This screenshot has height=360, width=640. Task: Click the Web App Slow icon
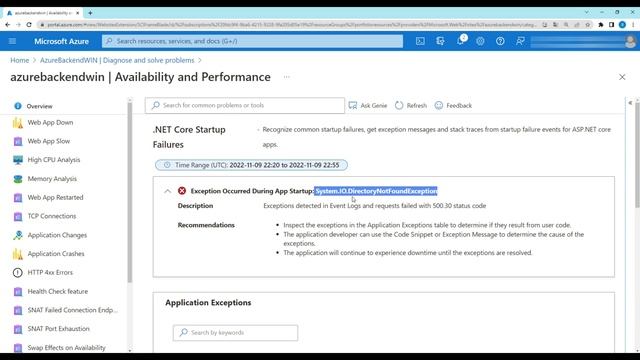18,141
